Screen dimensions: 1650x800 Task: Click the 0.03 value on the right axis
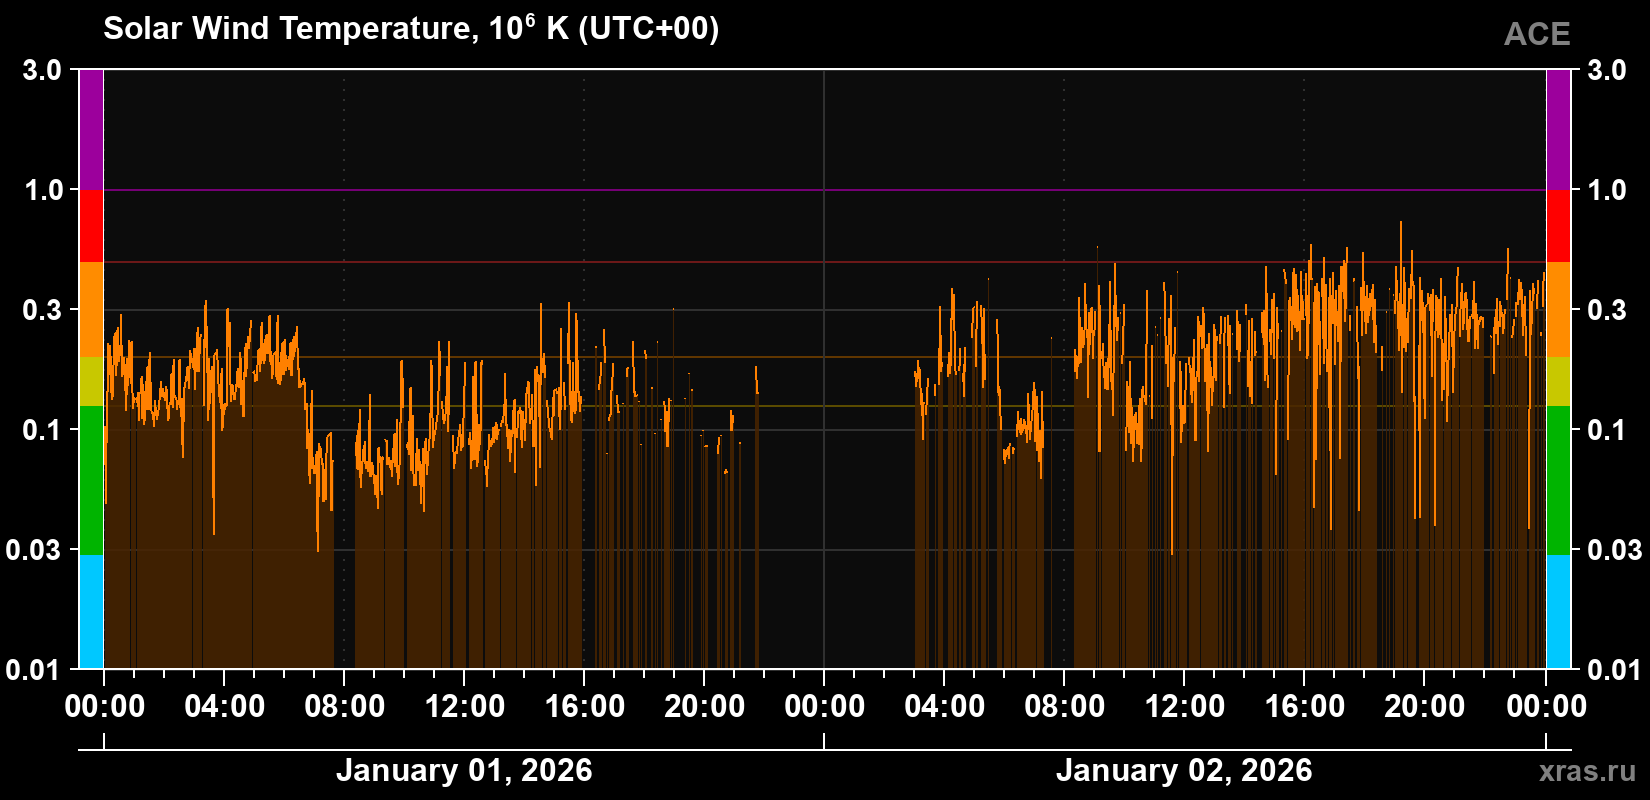(x=1615, y=550)
